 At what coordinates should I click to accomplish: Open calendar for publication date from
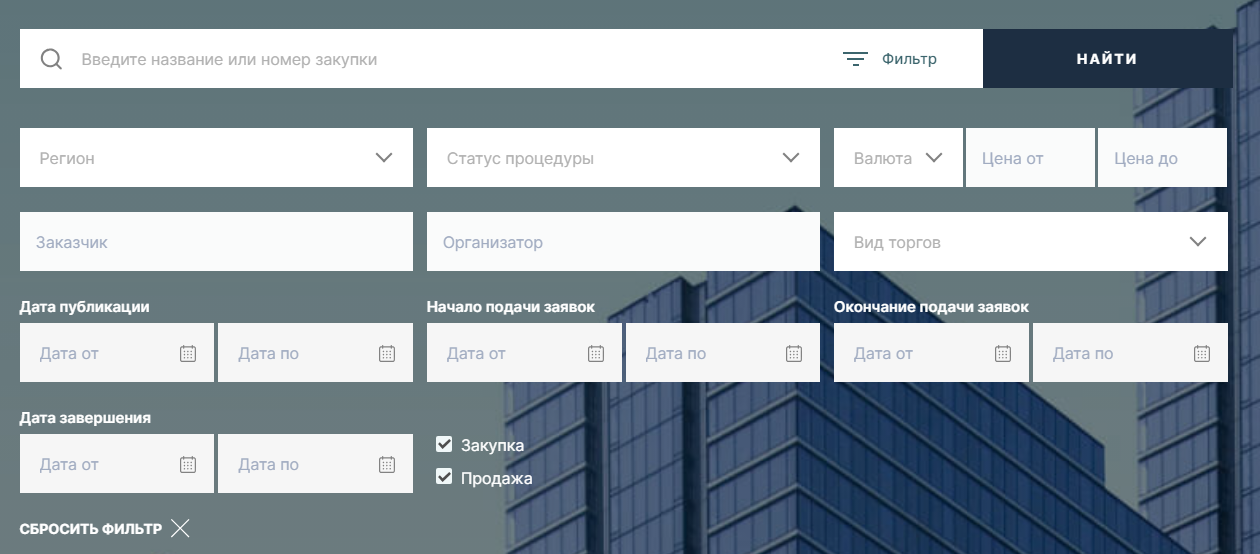click(188, 353)
